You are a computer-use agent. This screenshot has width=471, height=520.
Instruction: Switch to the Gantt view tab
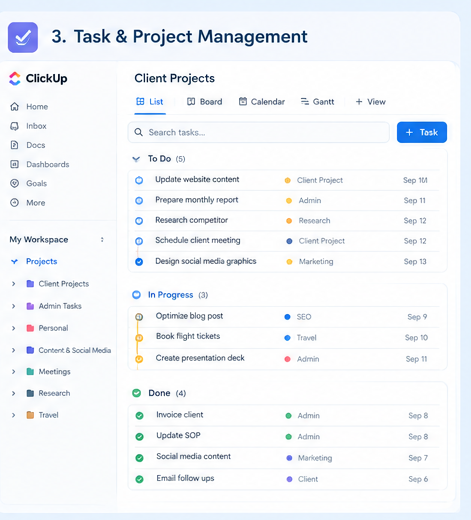click(x=317, y=102)
